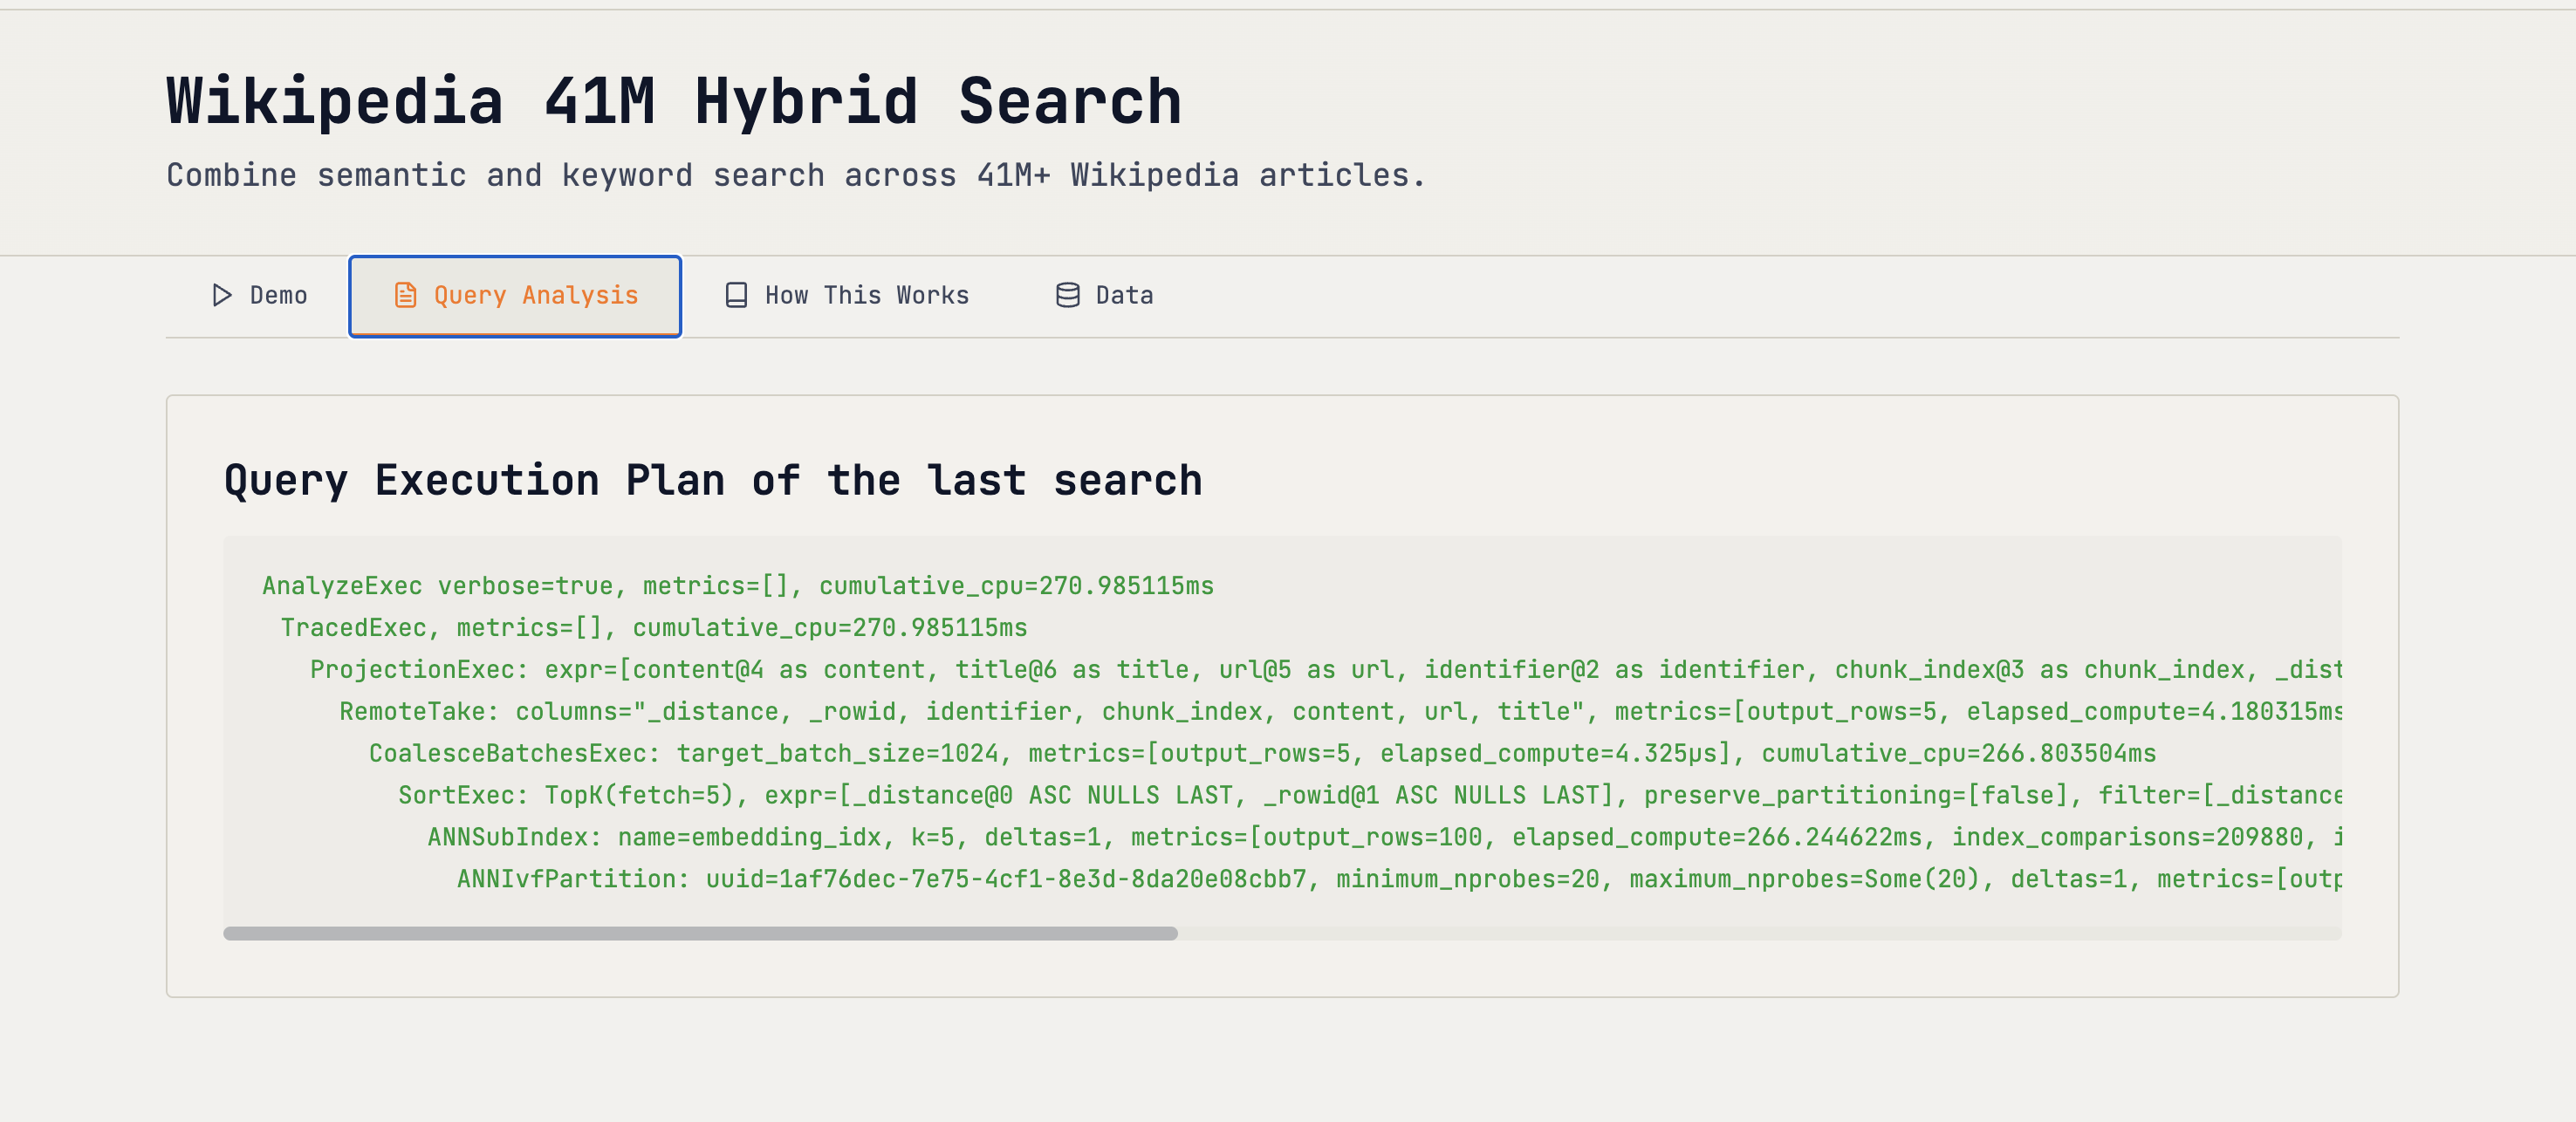The width and height of the screenshot is (2576, 1122).
Task: Switch to the Data tab
Action: [x=1105, y=295]
